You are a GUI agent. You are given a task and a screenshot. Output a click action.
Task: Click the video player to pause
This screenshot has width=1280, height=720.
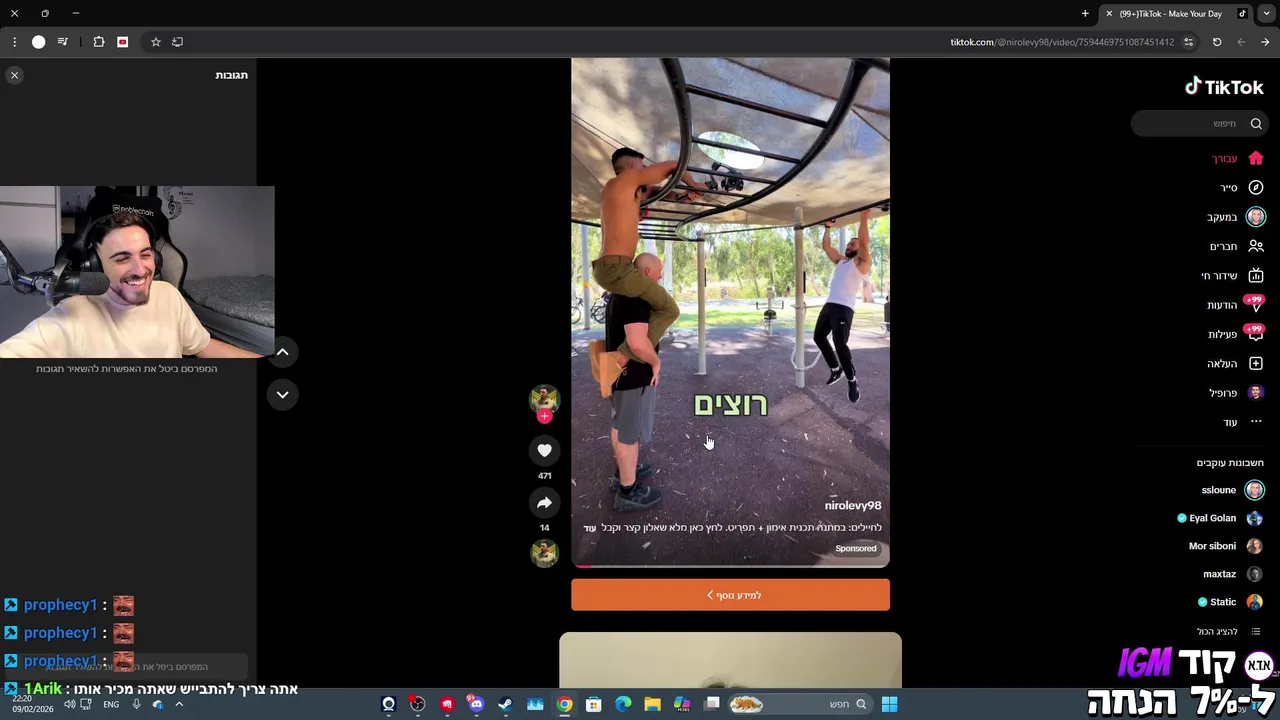click(730, 312)
